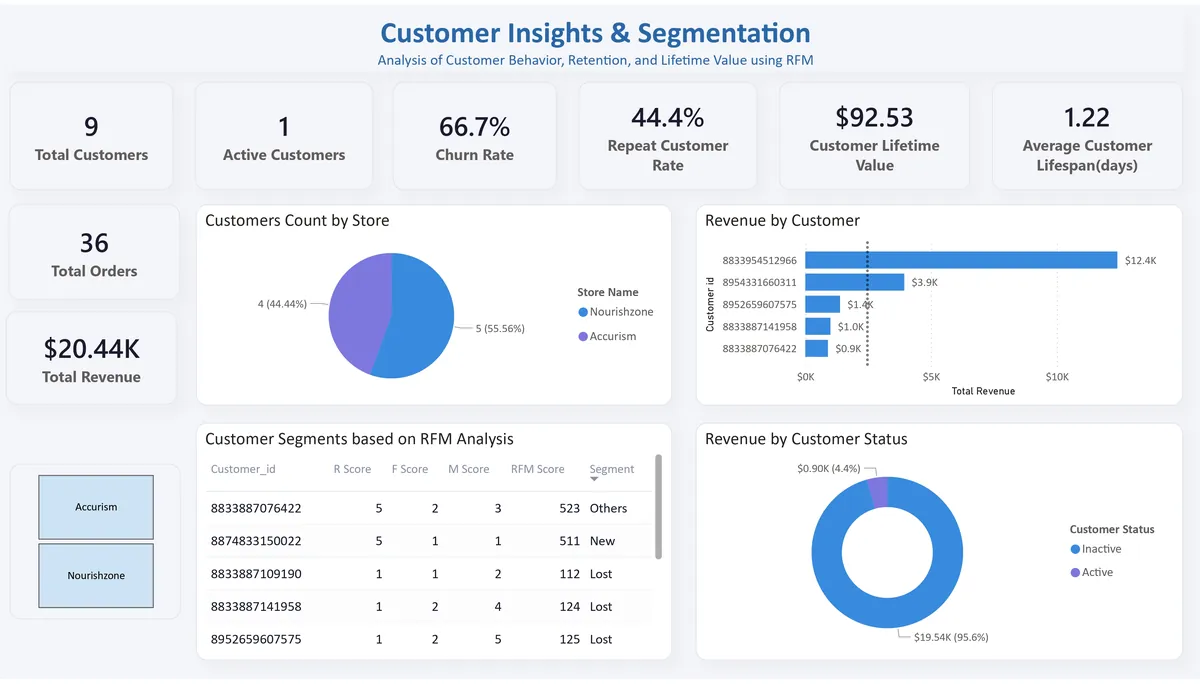Click the Active Customers card
Image resolution: width=1200 pixels, height=684 pixels.
point(284,136)
